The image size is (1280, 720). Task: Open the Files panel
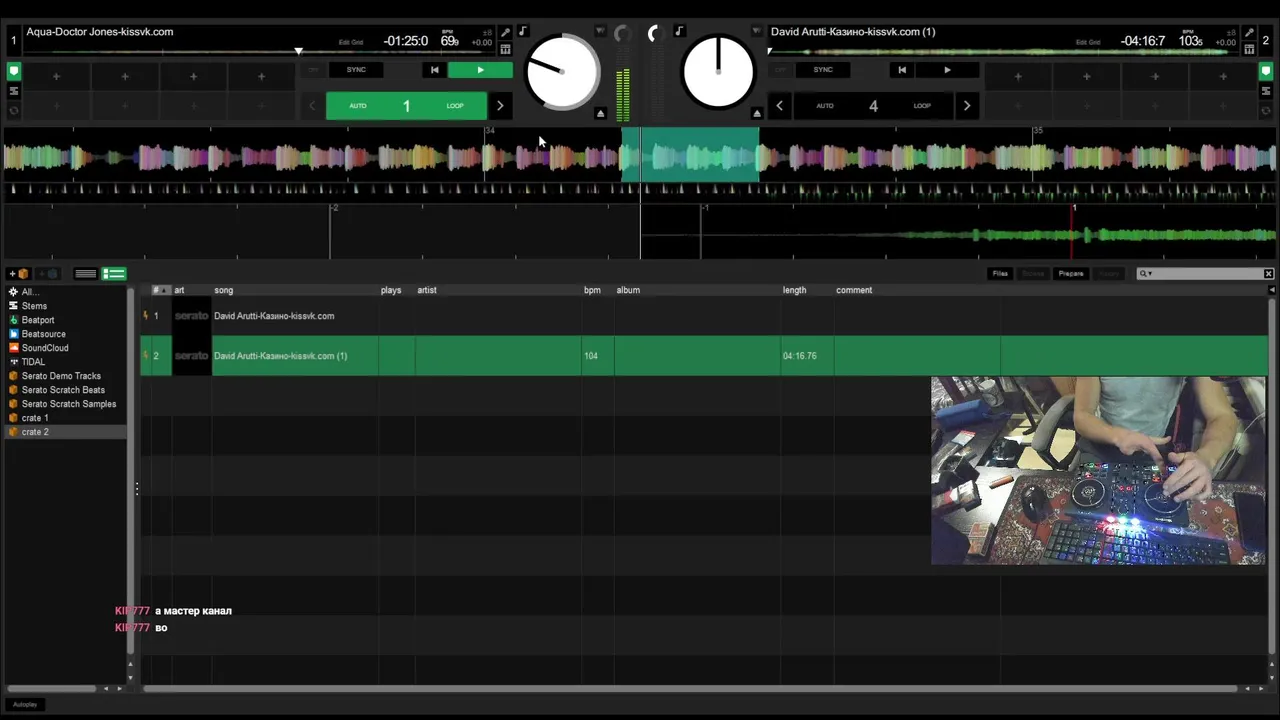tap(1000, 274)
